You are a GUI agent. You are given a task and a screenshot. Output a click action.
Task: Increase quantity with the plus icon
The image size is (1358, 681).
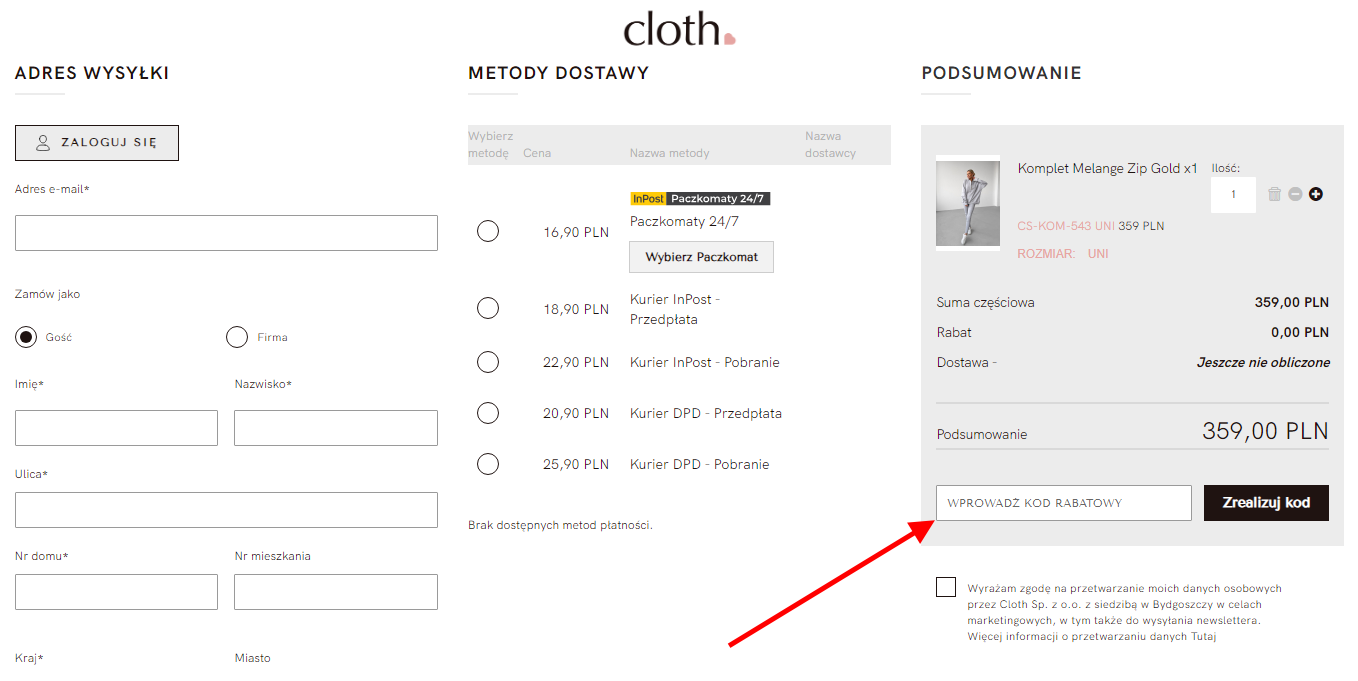(1315, 194)
